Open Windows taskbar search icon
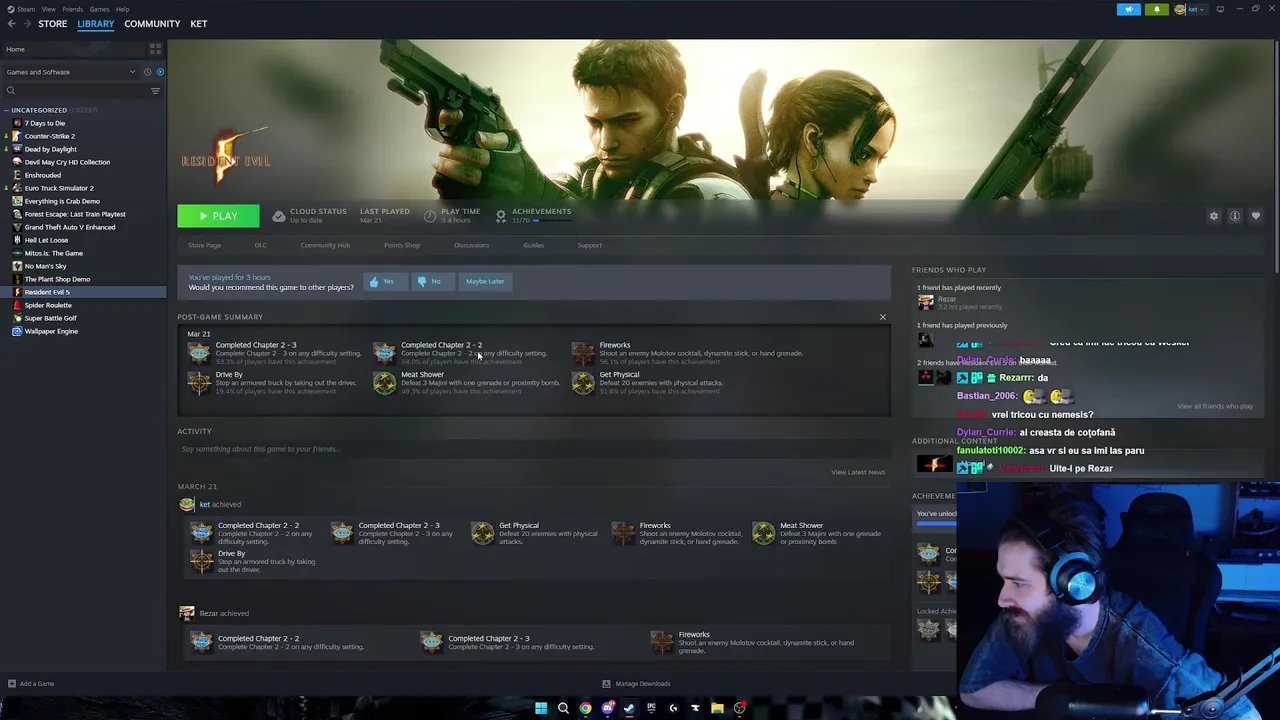The width and height of the screenshot is (1280, 720). 563,708
